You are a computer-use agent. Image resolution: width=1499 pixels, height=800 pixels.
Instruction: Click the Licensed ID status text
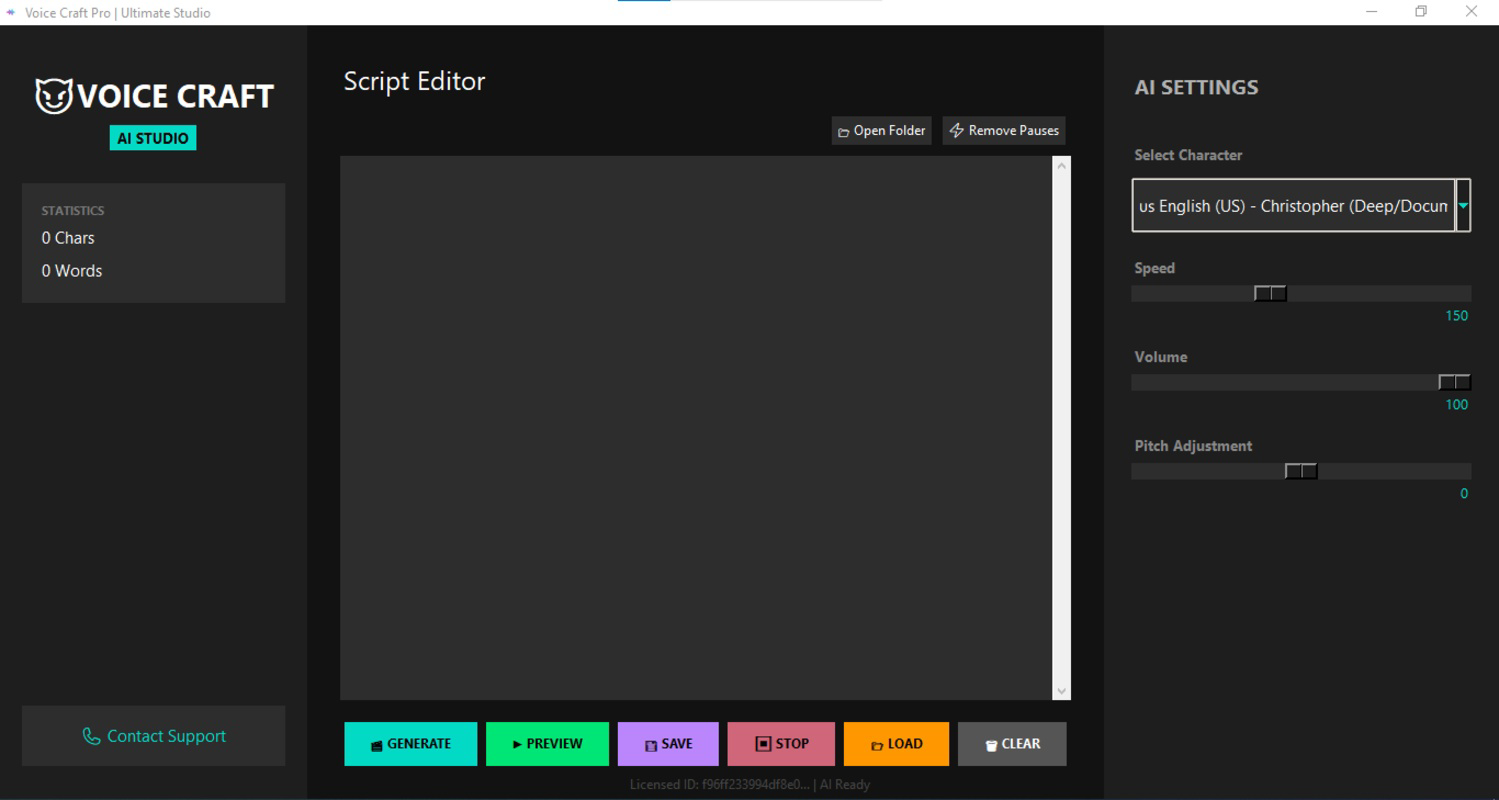tap(750, 785)
